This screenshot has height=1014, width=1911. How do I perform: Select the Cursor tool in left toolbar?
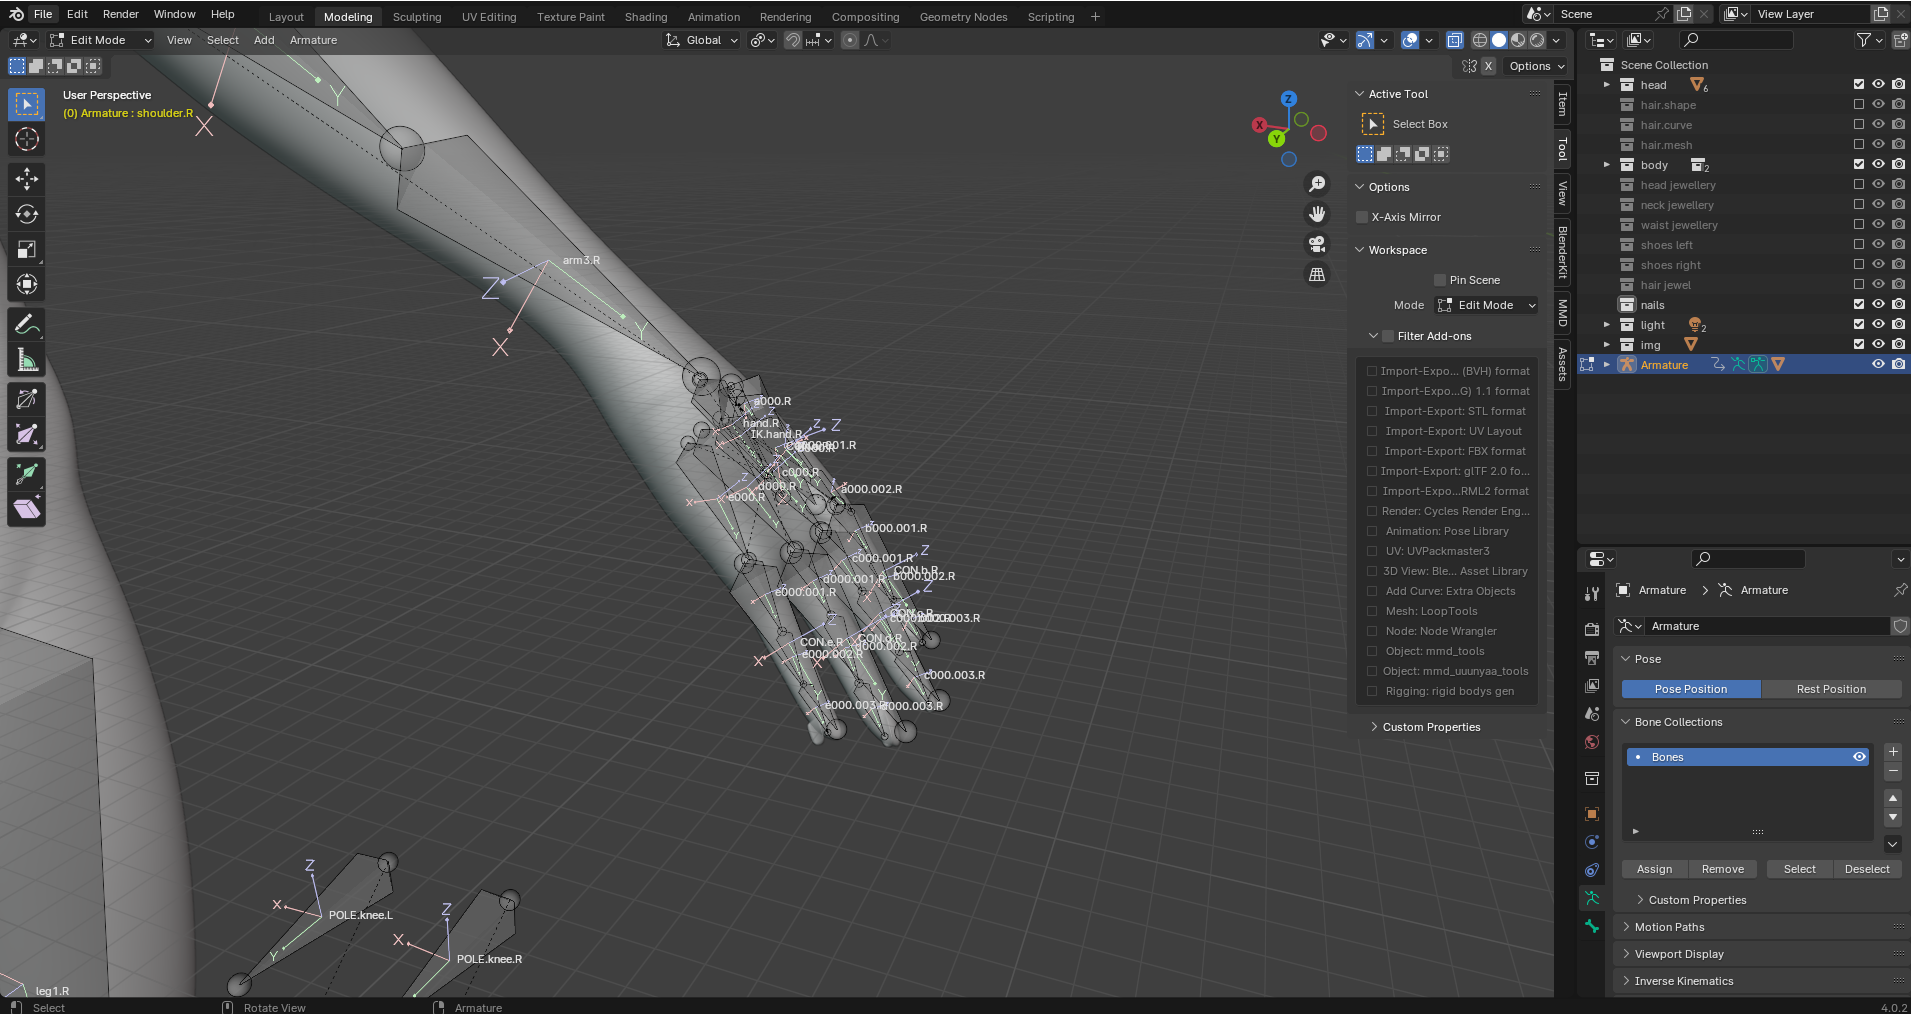pos(27,139)
